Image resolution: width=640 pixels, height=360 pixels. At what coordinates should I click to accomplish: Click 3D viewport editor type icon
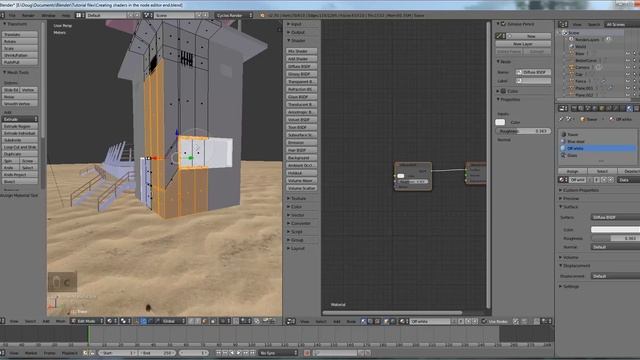click(x=3, y=321)
